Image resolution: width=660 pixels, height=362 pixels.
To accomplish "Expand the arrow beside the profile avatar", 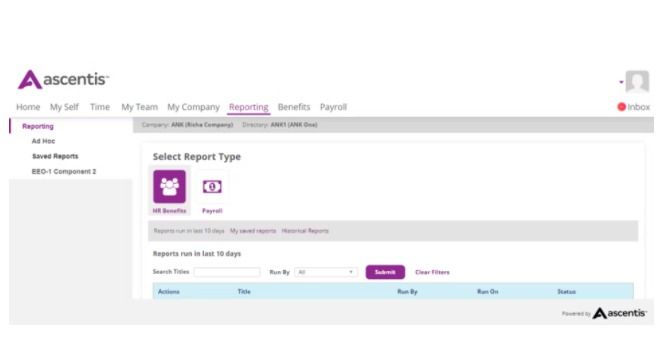I will (621, 82).
